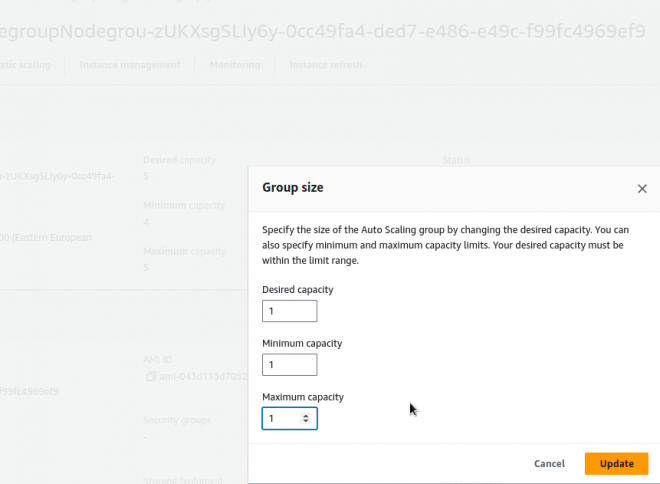Image resolution: width=660 pixels, height=484 pixels.
Task: Click the Maximum capacity label in dialog
Action: 302,396
